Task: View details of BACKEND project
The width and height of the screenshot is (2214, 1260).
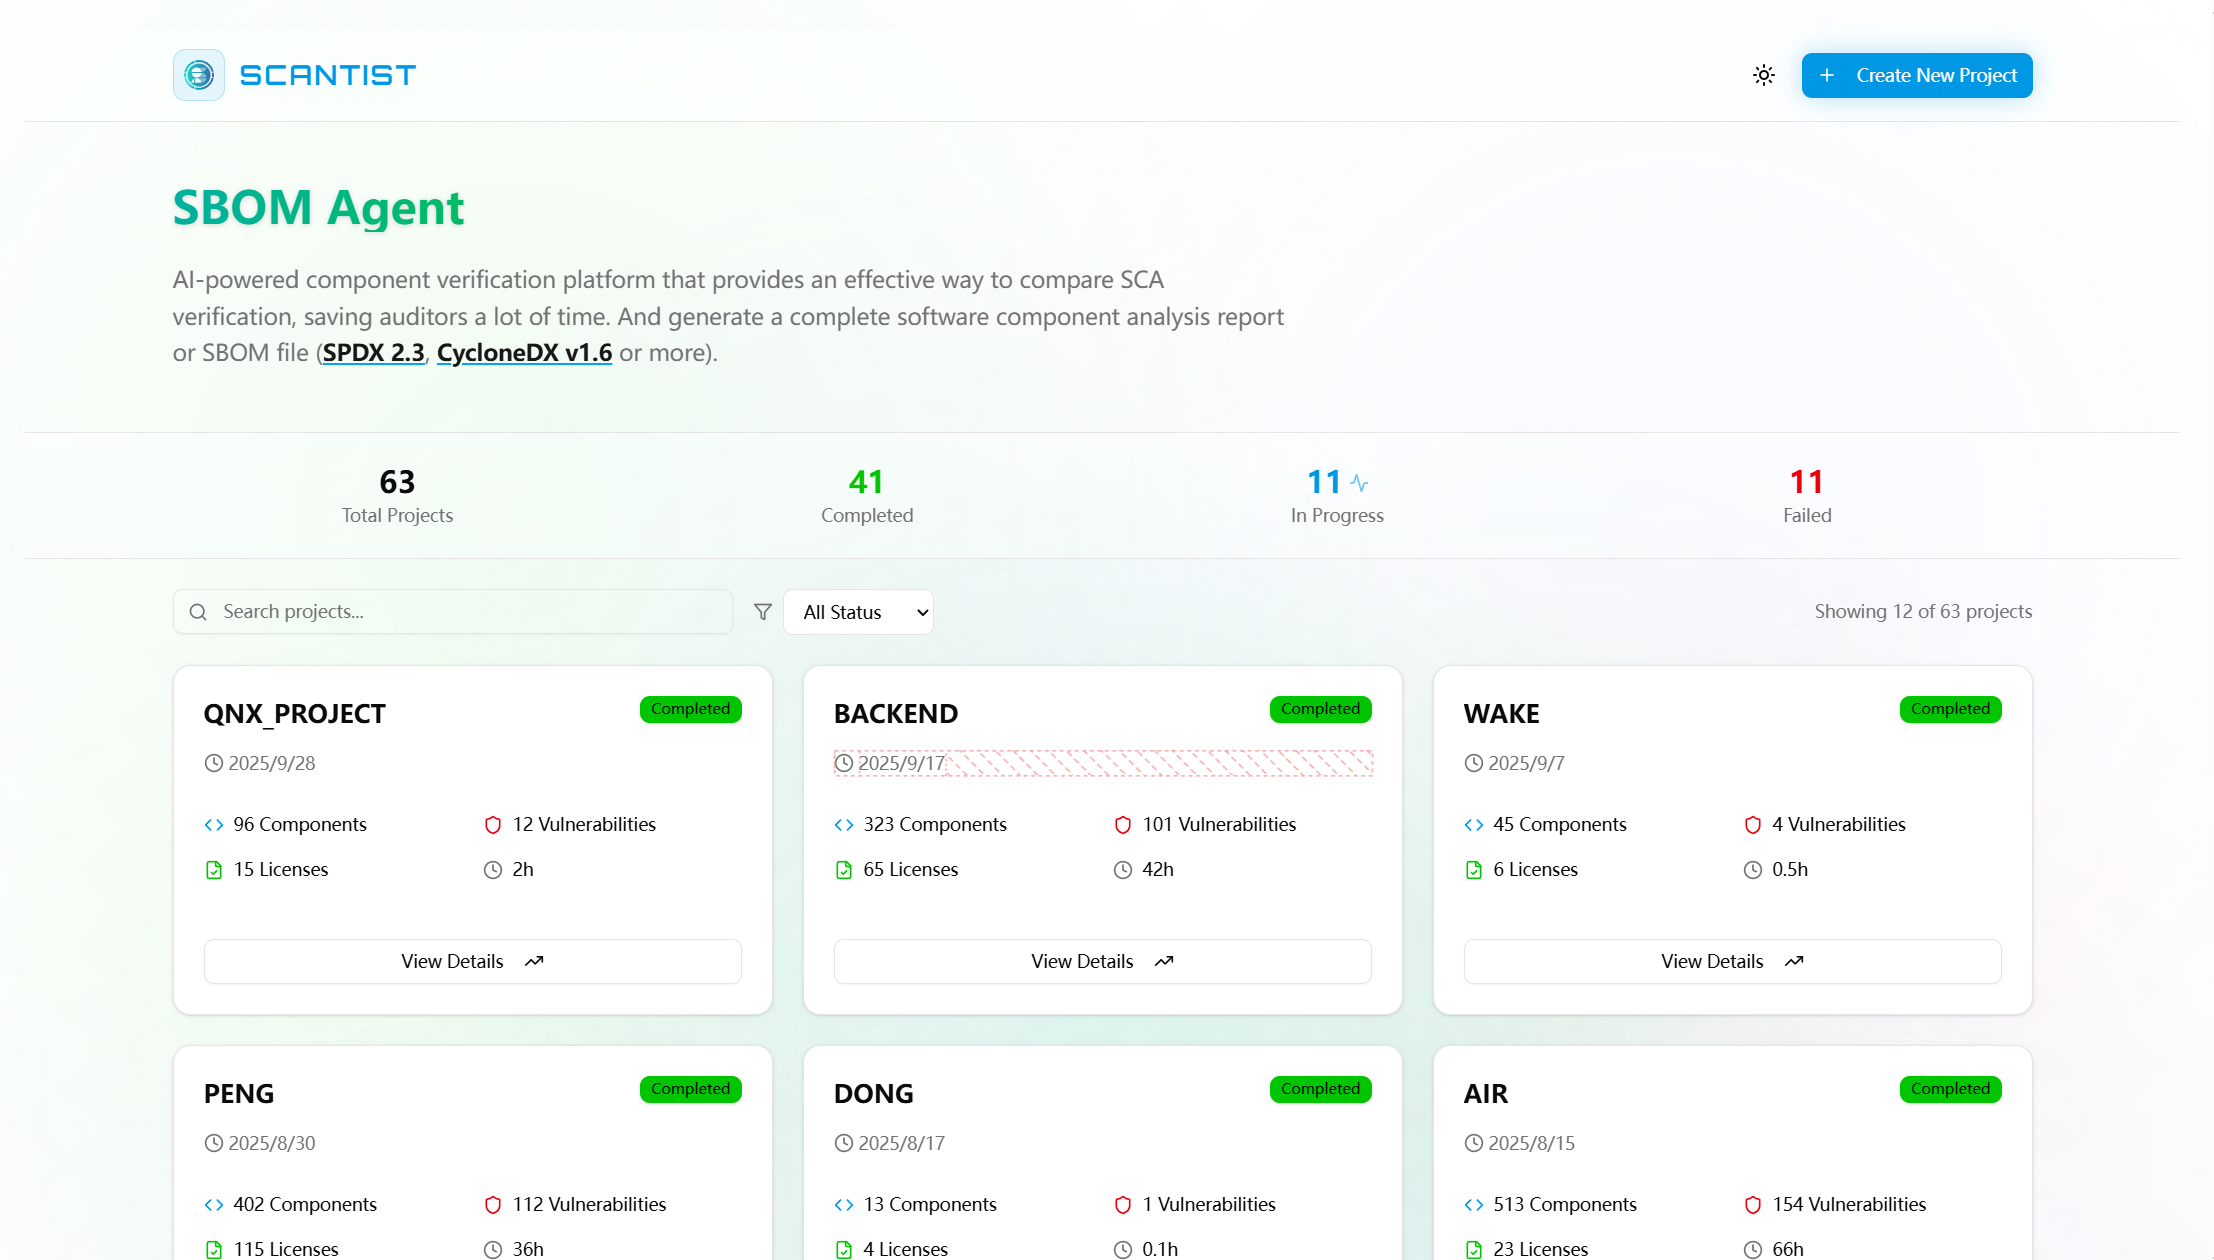Action: tap(1102, 961)
